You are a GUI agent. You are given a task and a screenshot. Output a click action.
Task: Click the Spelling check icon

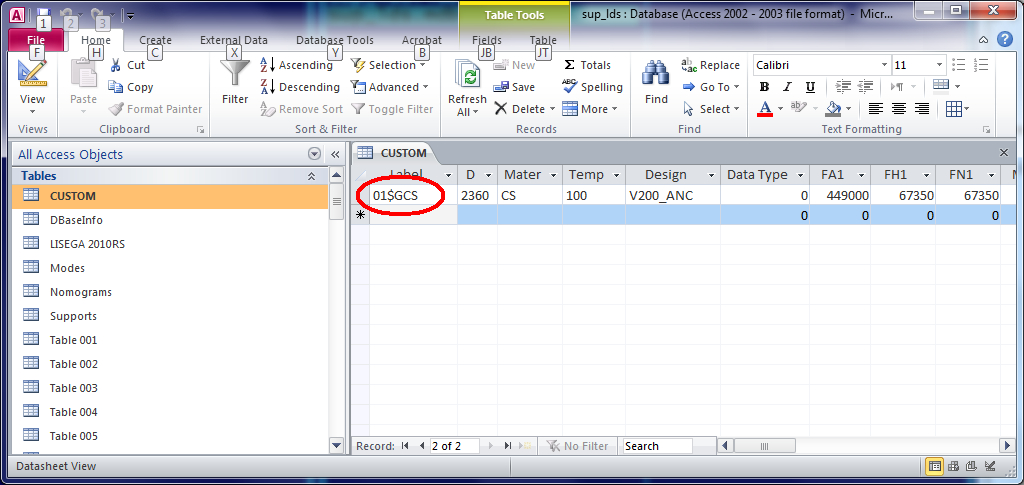[570, 87]
